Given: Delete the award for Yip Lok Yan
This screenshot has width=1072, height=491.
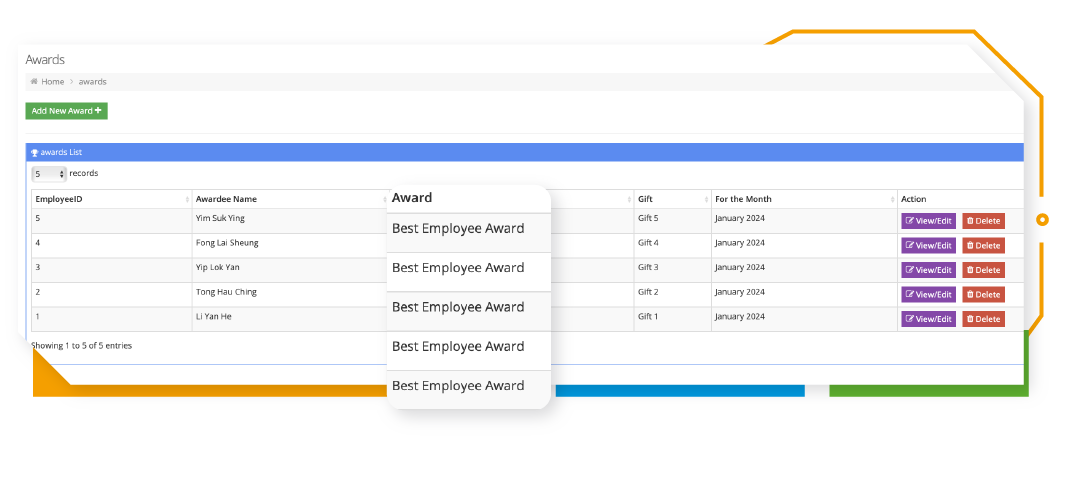Looking at the screenshot, I should coord(984,270).
